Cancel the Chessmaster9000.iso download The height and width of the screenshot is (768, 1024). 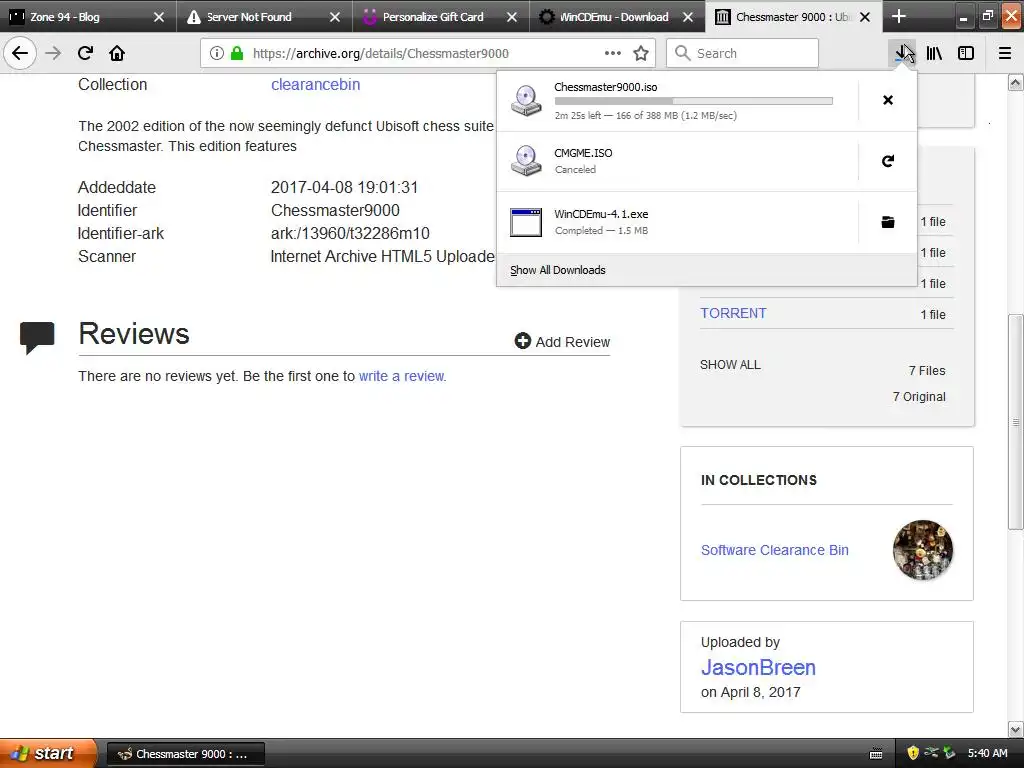pyautogui.click(x=888, y=100)
